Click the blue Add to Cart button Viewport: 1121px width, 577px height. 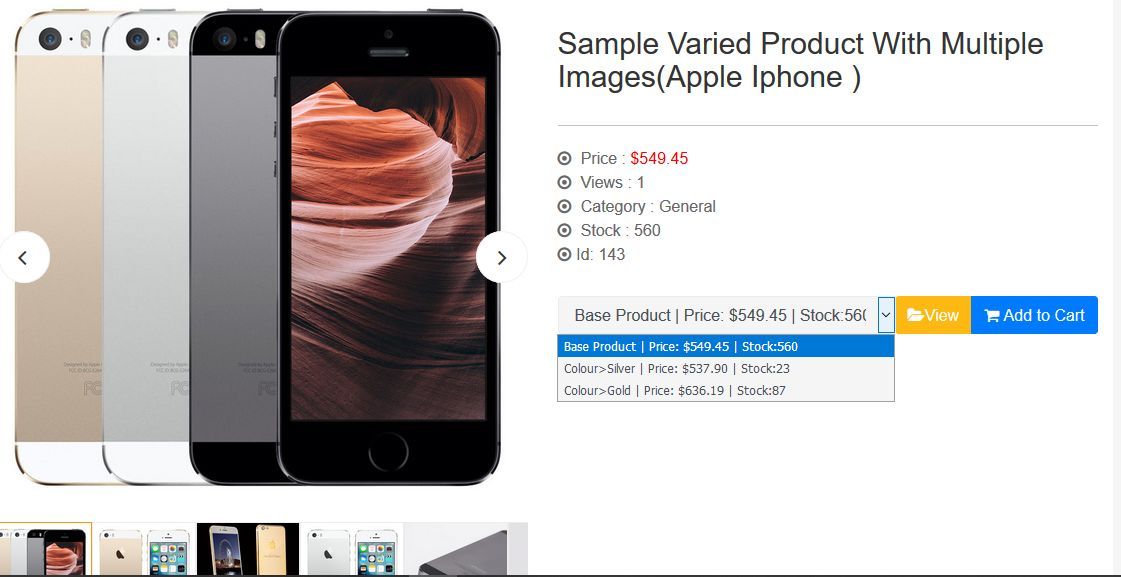pyautogui.click(x=1034, y=315)
